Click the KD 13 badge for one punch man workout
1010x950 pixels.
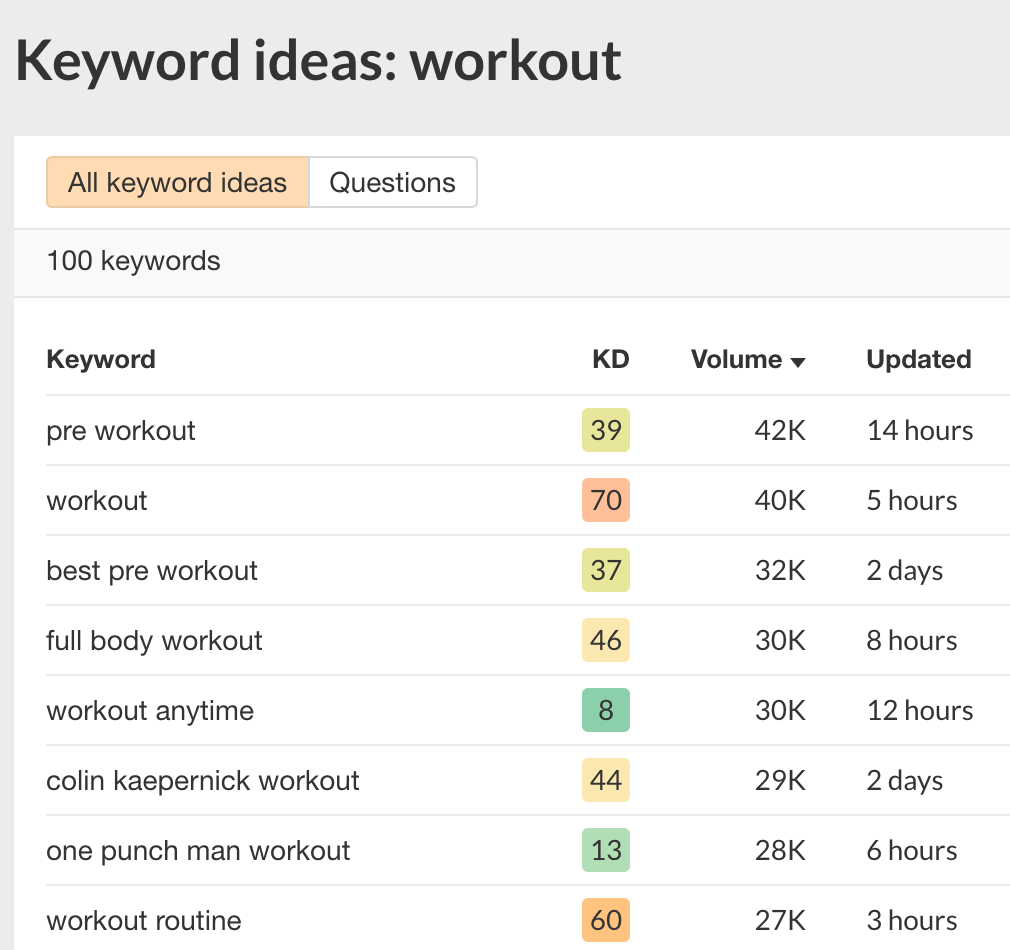tap(606, 850)
